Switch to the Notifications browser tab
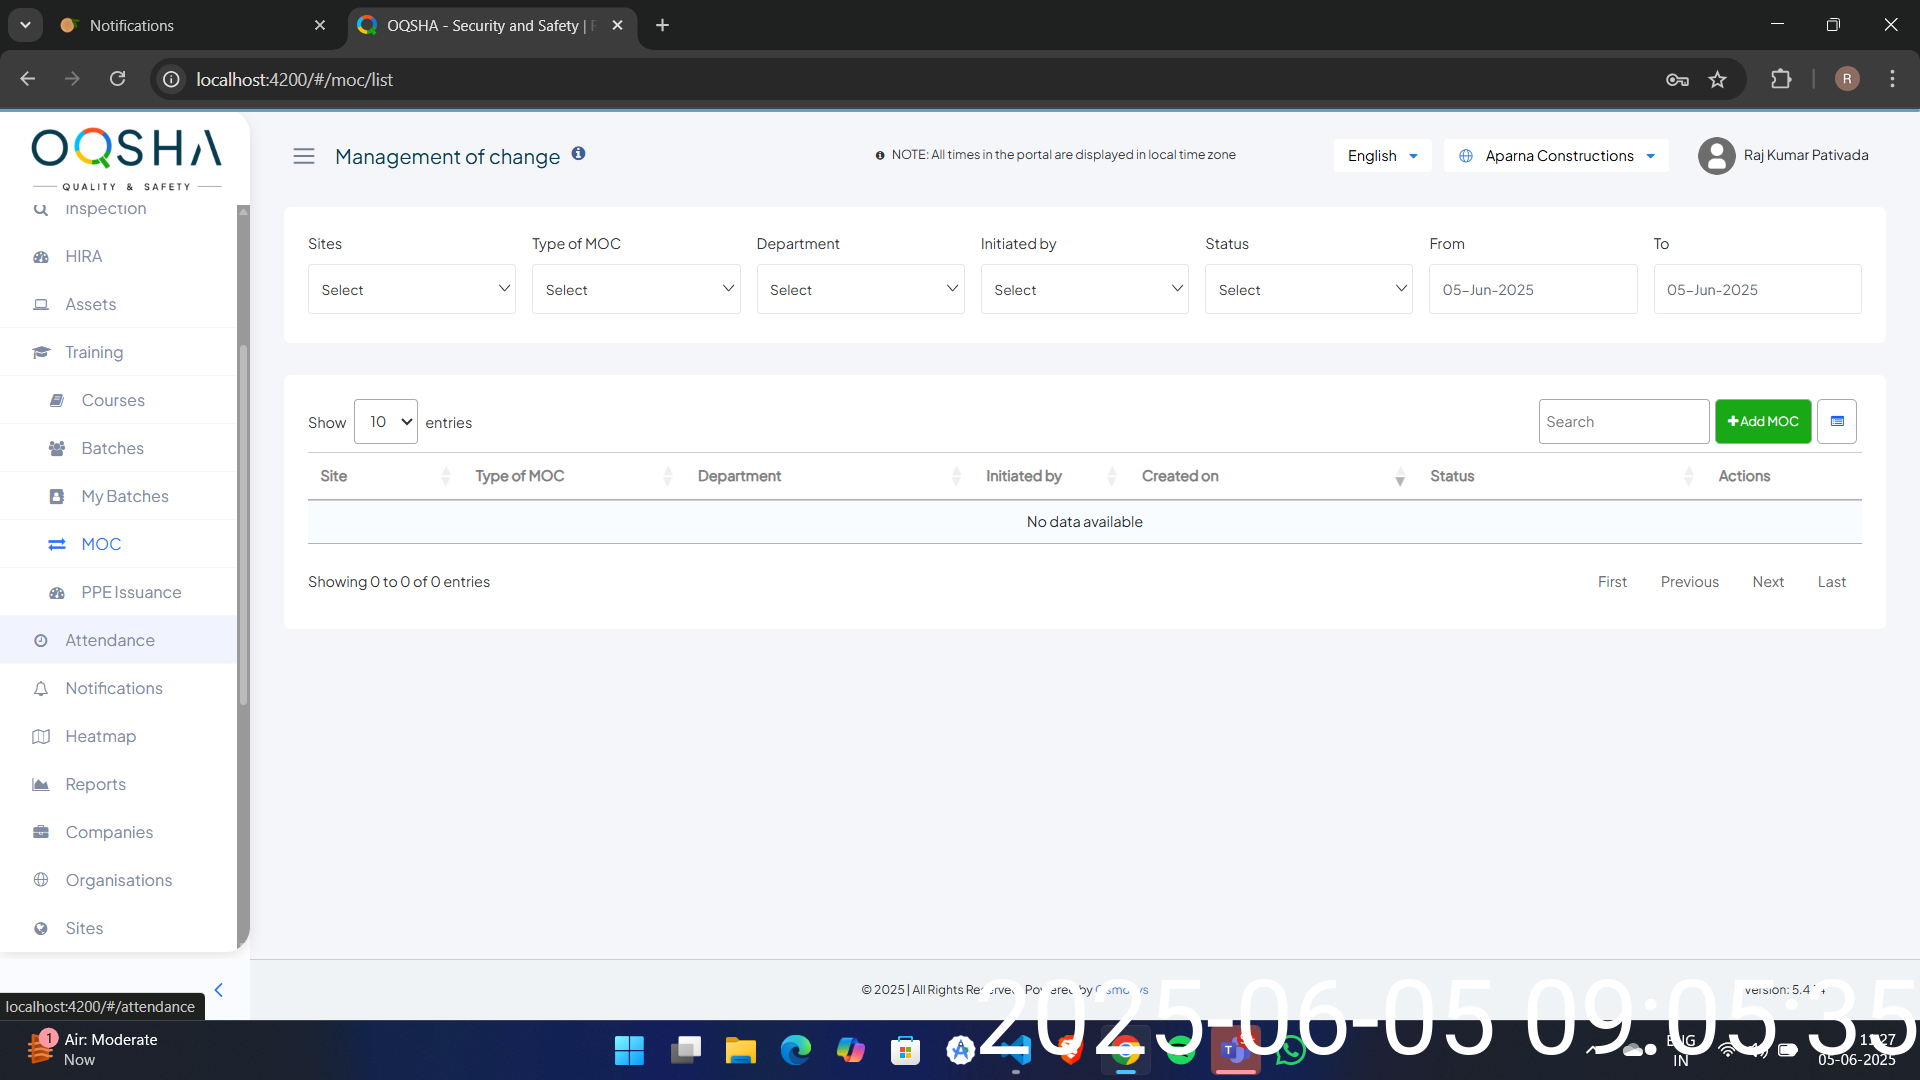1920x1080 pixels. 132,25
